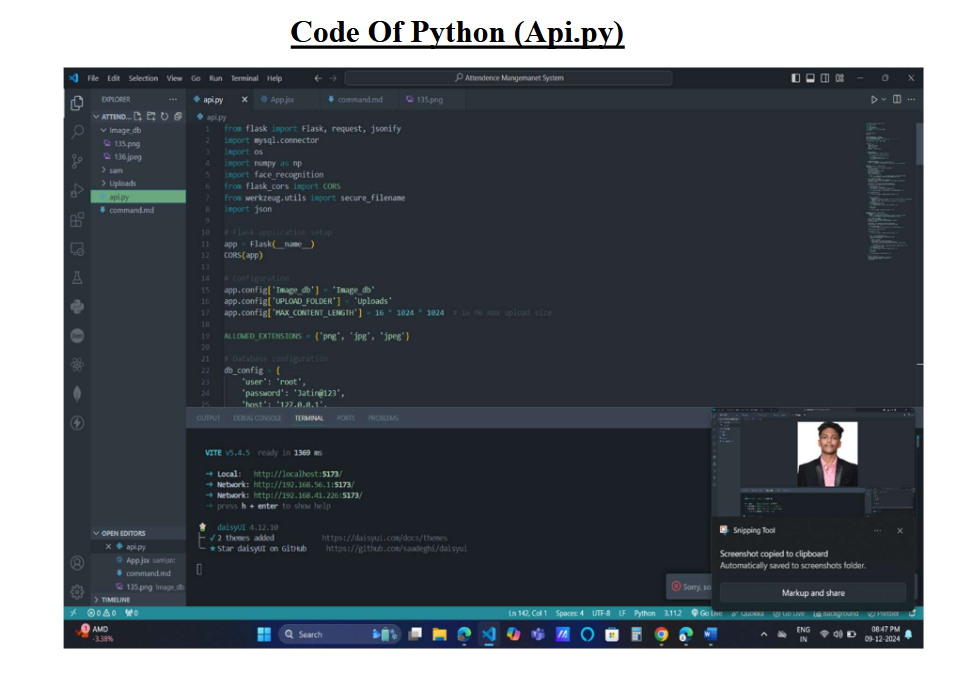974x681 pixels.
Task: Open the Source Control view
Action: point(77,160)
